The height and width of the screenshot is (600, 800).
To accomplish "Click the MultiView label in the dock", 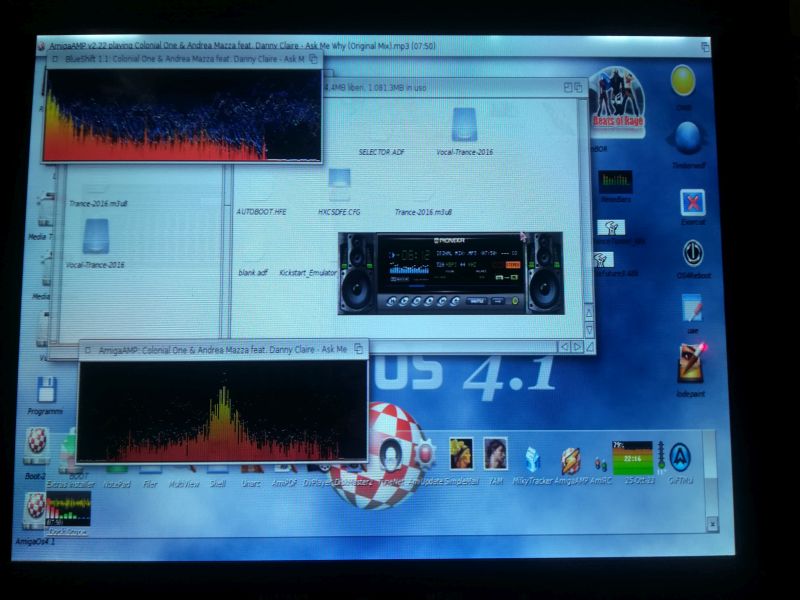I will pyautogui.click(x=184, y=484).
